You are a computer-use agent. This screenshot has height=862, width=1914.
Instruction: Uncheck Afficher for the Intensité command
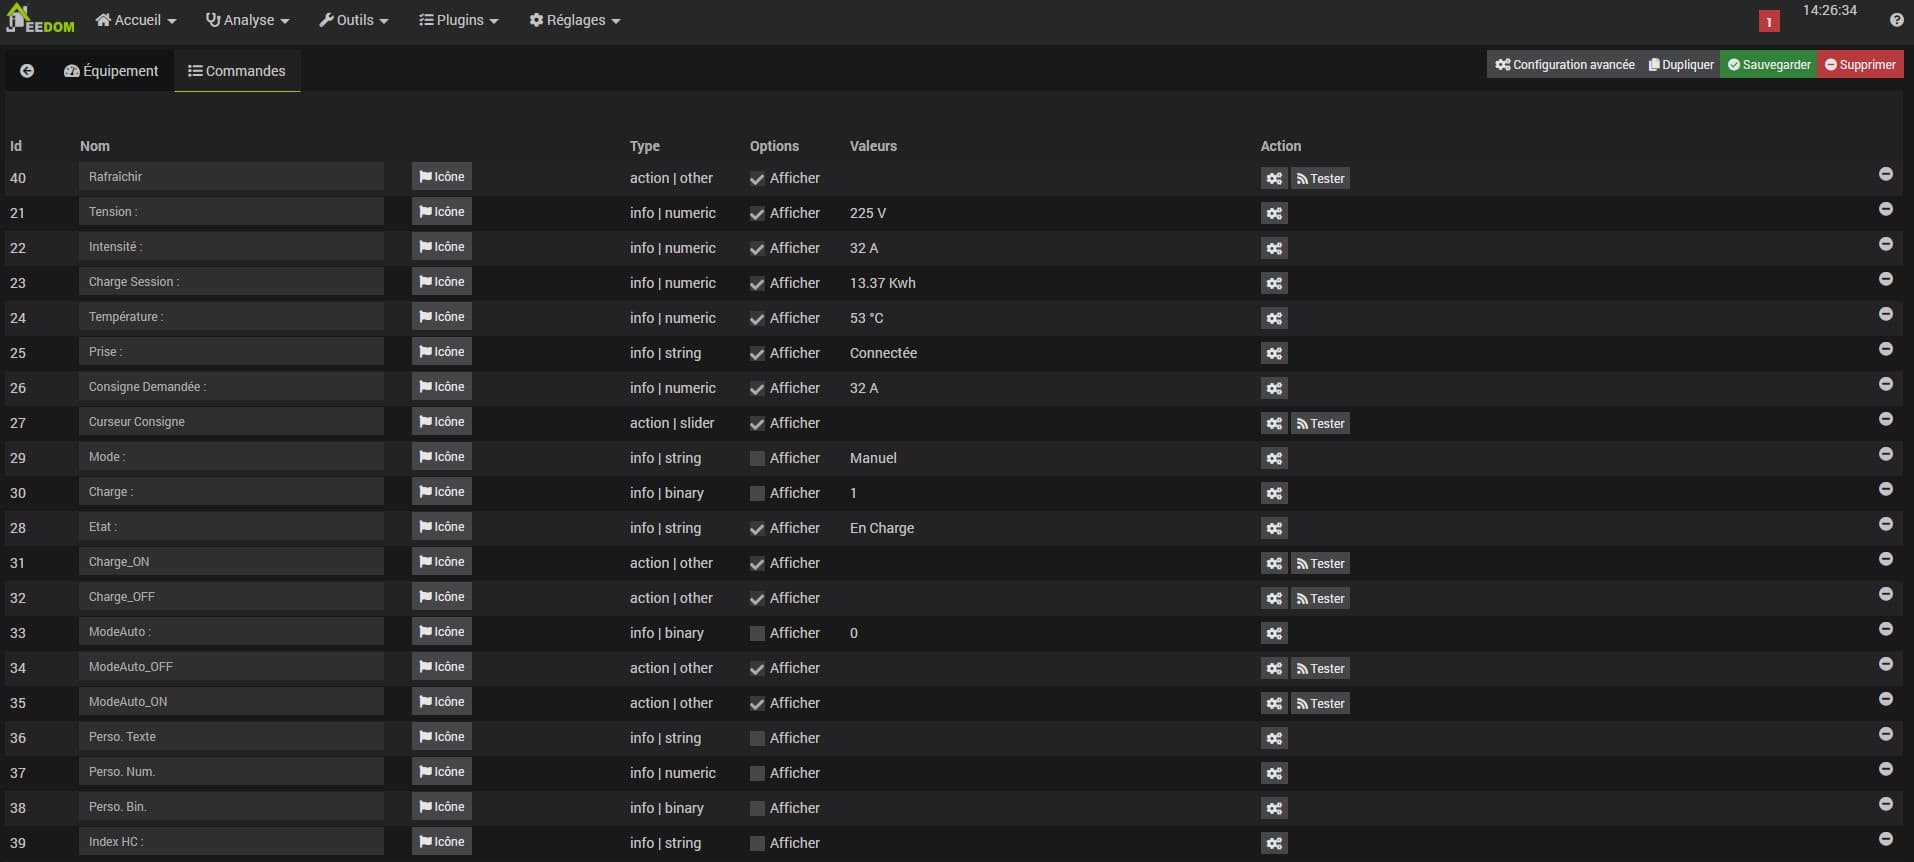click(757, 249)
